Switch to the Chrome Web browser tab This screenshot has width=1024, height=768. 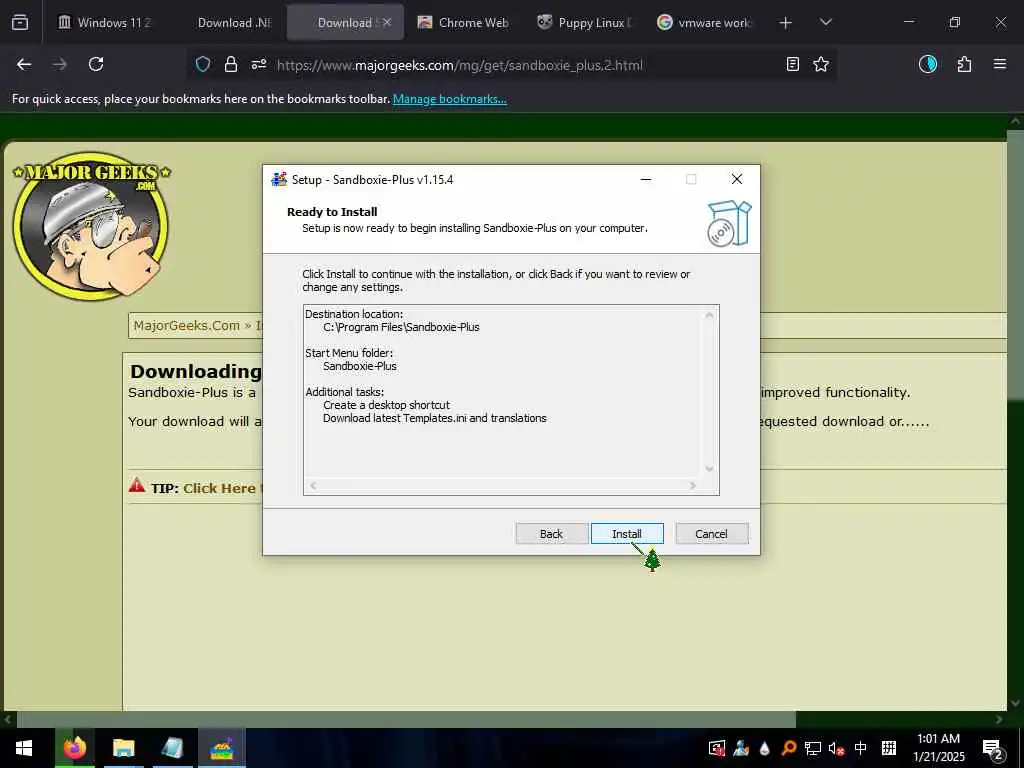point(462,22)
